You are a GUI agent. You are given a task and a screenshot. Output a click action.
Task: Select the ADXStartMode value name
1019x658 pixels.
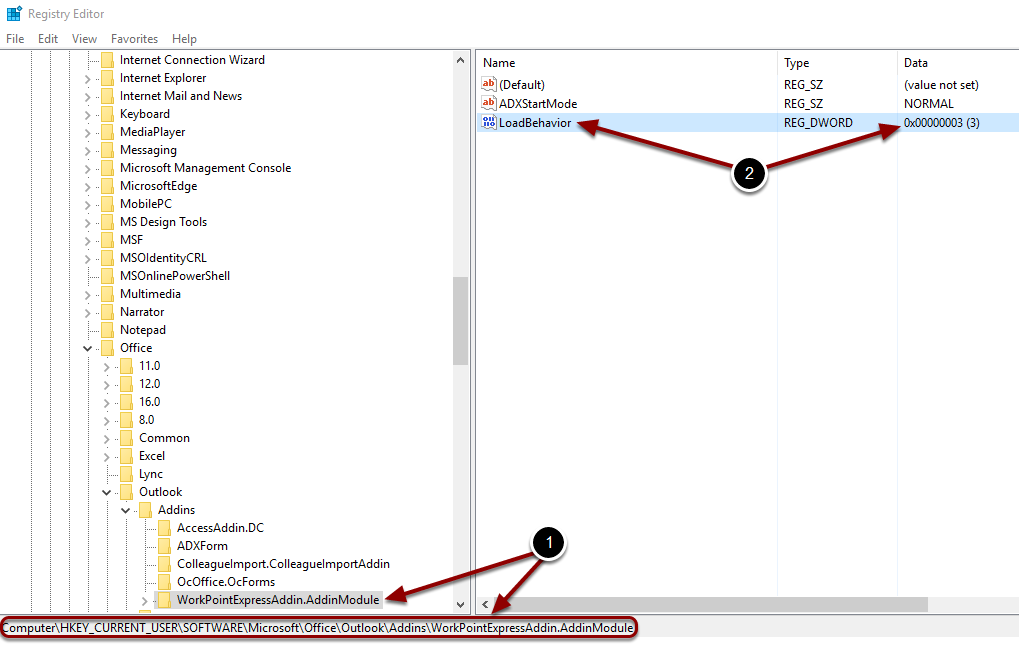coord(538,103)
